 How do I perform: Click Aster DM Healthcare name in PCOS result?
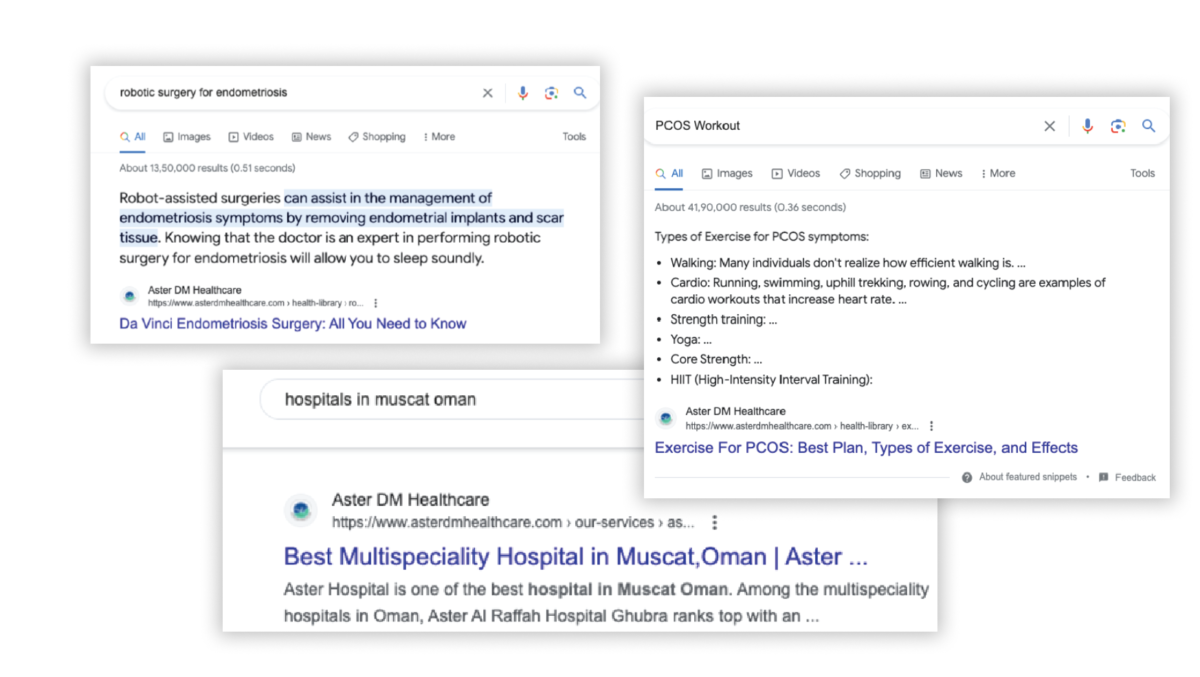click(x=736, y=411)
